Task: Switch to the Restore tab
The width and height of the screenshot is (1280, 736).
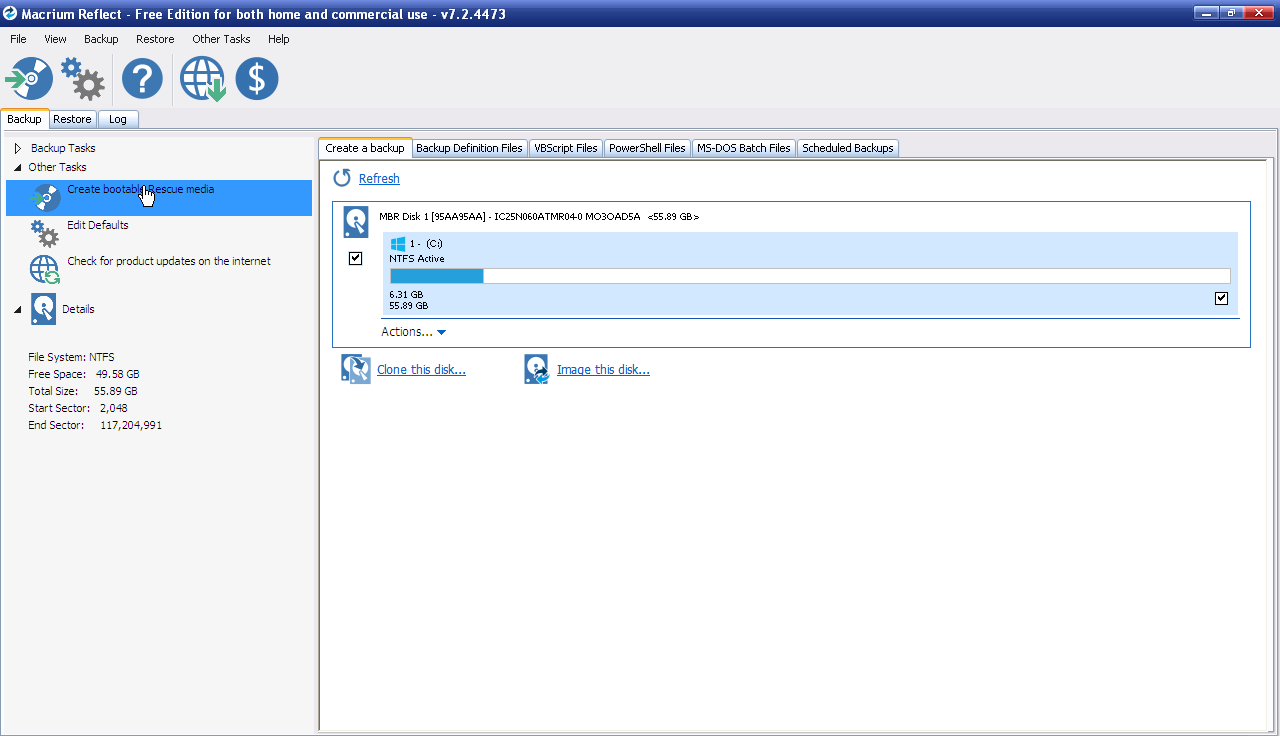Action: point(72,119)
